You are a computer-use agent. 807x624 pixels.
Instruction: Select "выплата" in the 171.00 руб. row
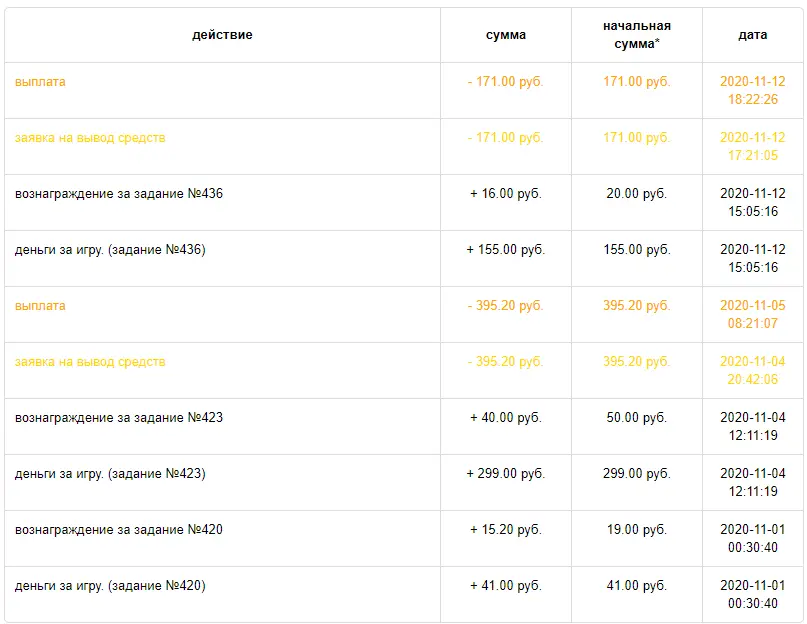pyautogui.click(x=40, y=82)
